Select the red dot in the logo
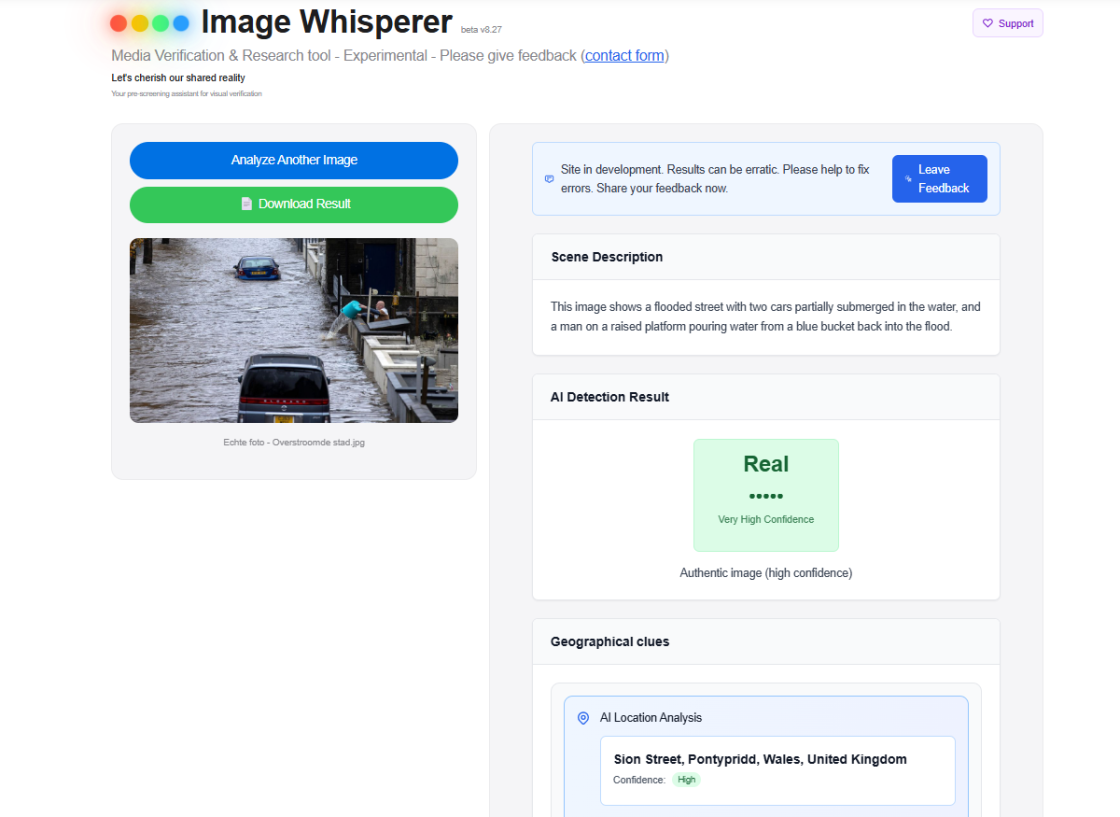The width and height of the screenshot is (1120, 817). click(119, 21)
